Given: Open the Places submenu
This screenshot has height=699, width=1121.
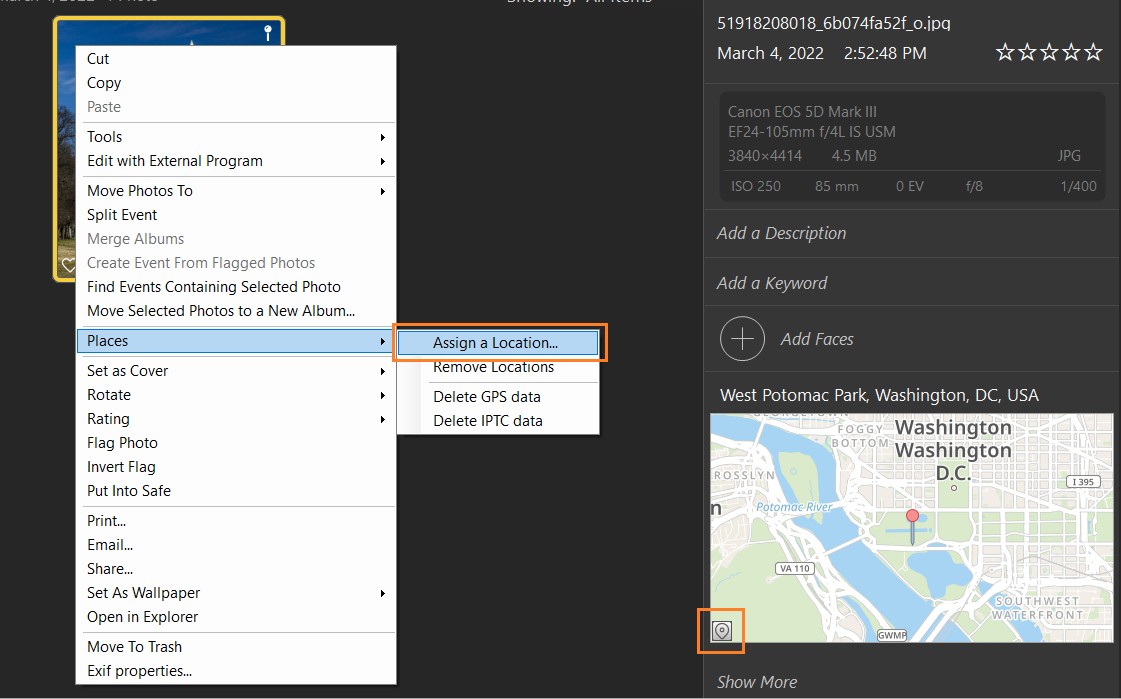Looking at the screenshot, I should coord(236,341).
